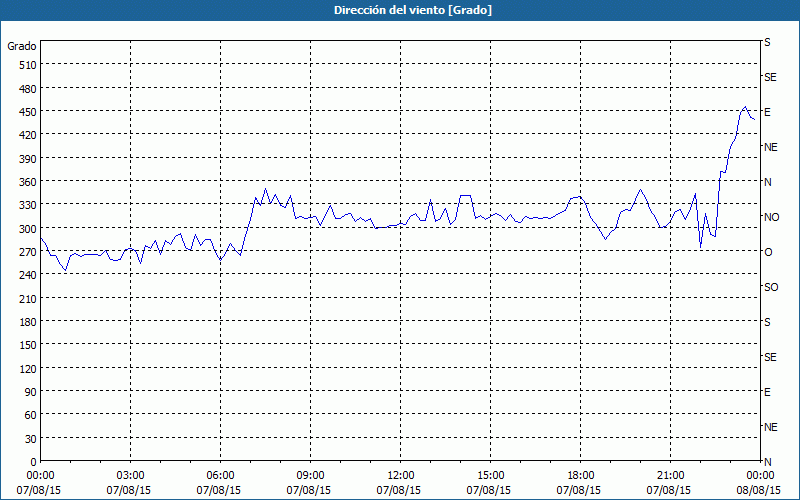Select the 30 y-axis value
Image resolution: width=800 pixels, height=500 pixels.
point(31,439)
